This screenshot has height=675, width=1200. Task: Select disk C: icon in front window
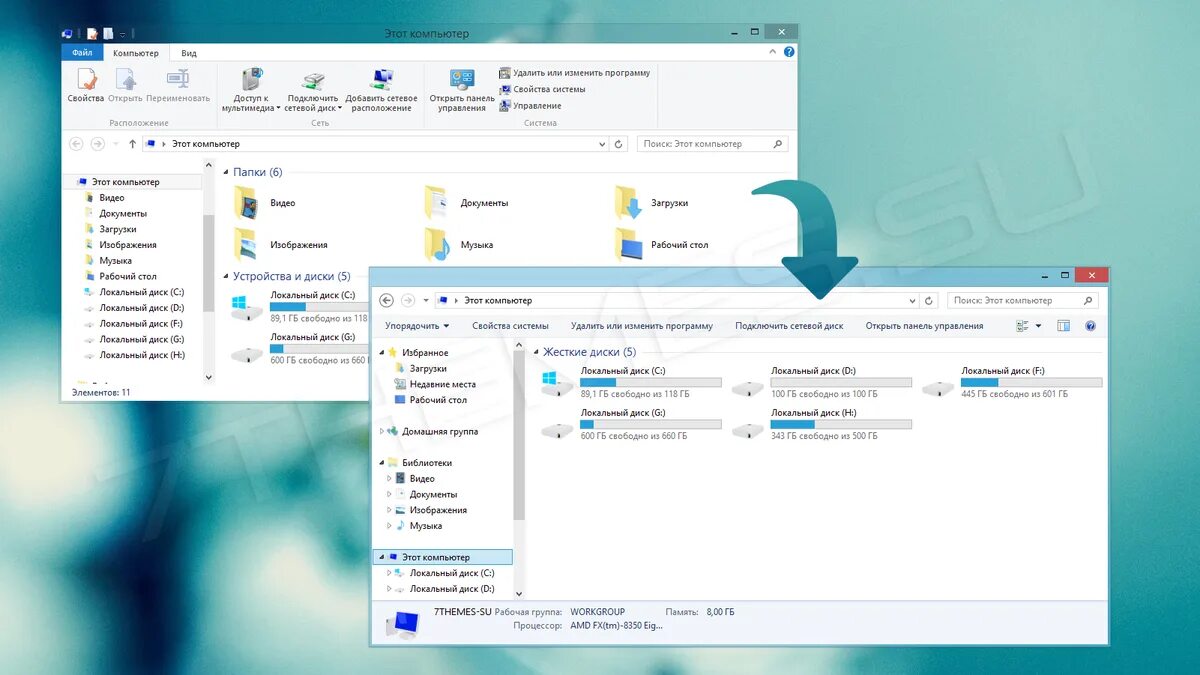click(x=556, y=383)
